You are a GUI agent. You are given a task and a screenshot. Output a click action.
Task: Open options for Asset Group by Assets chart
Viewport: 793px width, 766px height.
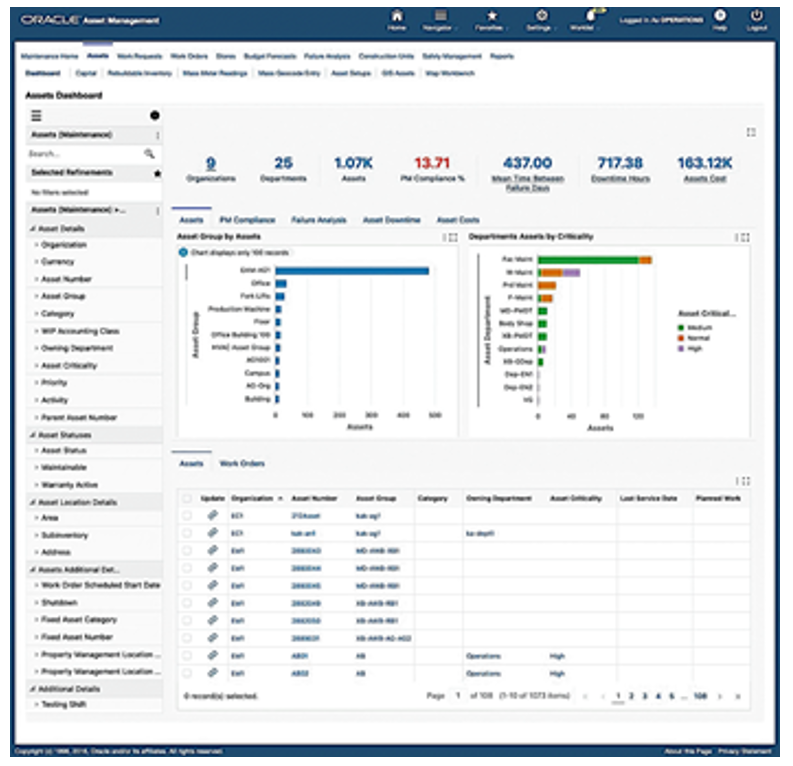(444, 237)
